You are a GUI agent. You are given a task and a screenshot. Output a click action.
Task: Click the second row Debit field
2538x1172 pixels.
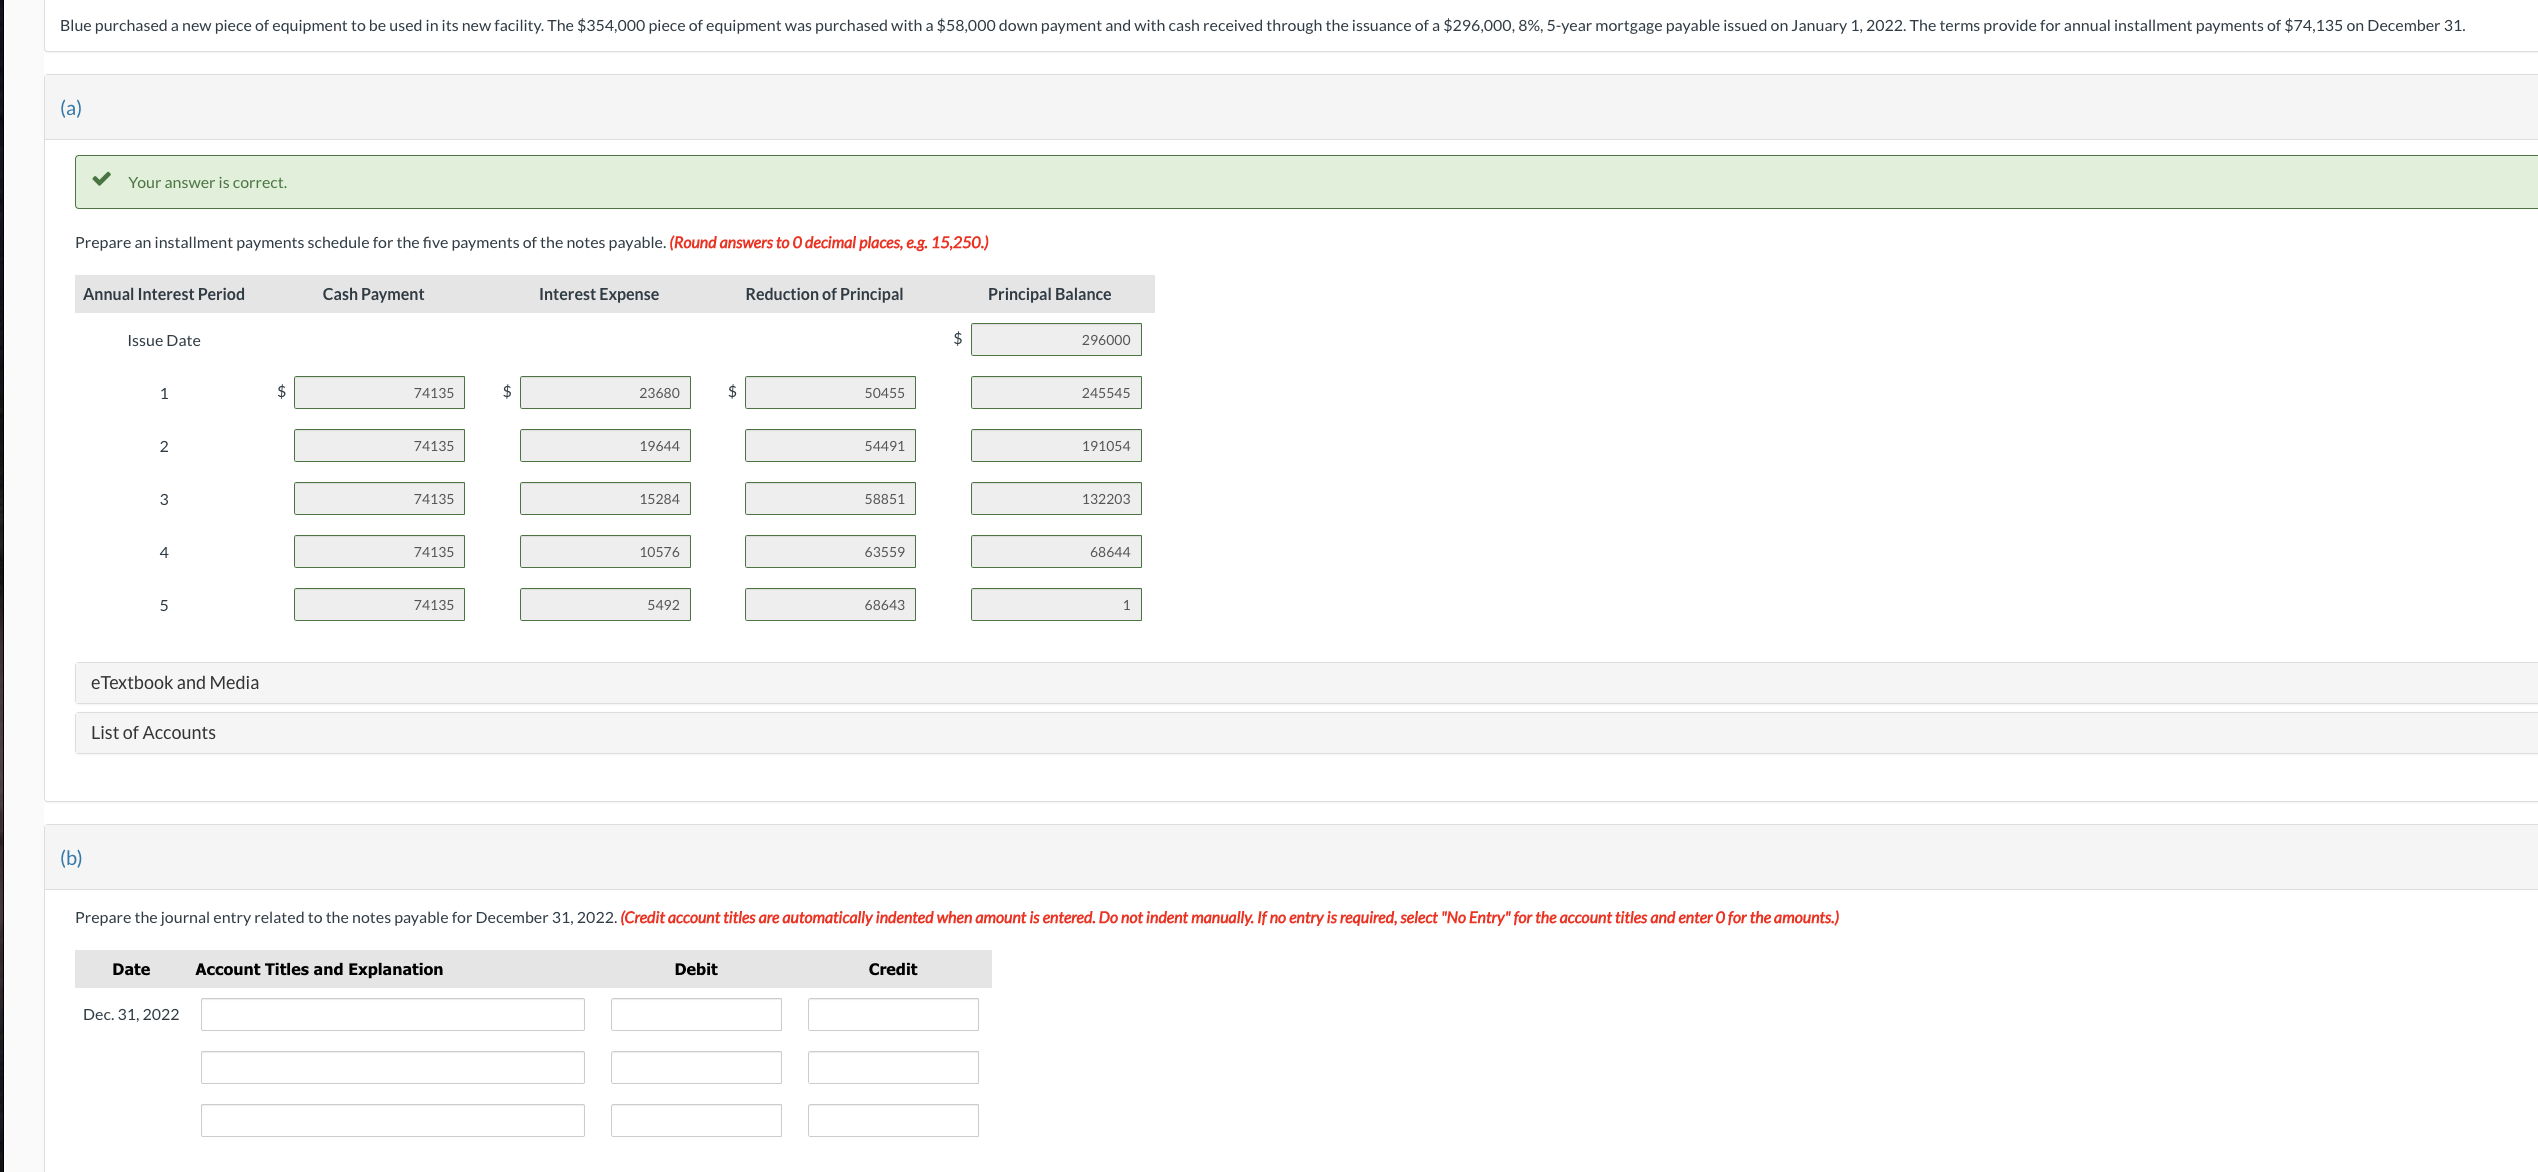point(696,1068)
